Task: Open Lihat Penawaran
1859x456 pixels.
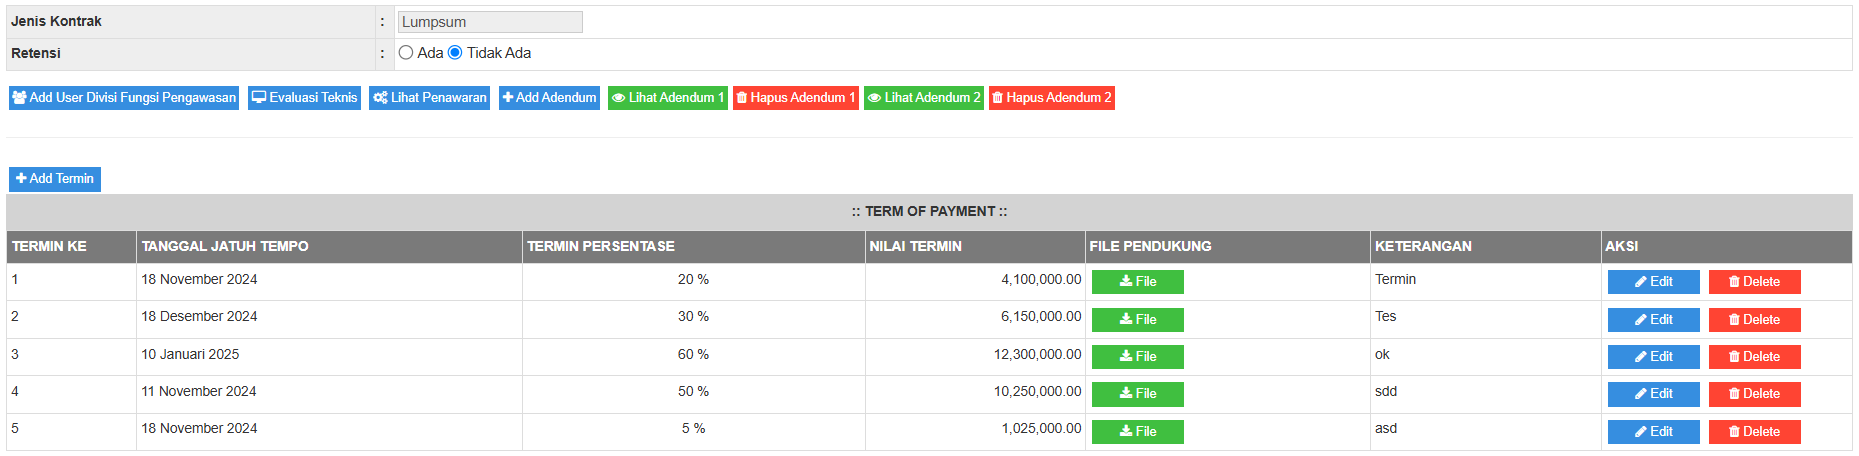Action: tap(429, 98)
